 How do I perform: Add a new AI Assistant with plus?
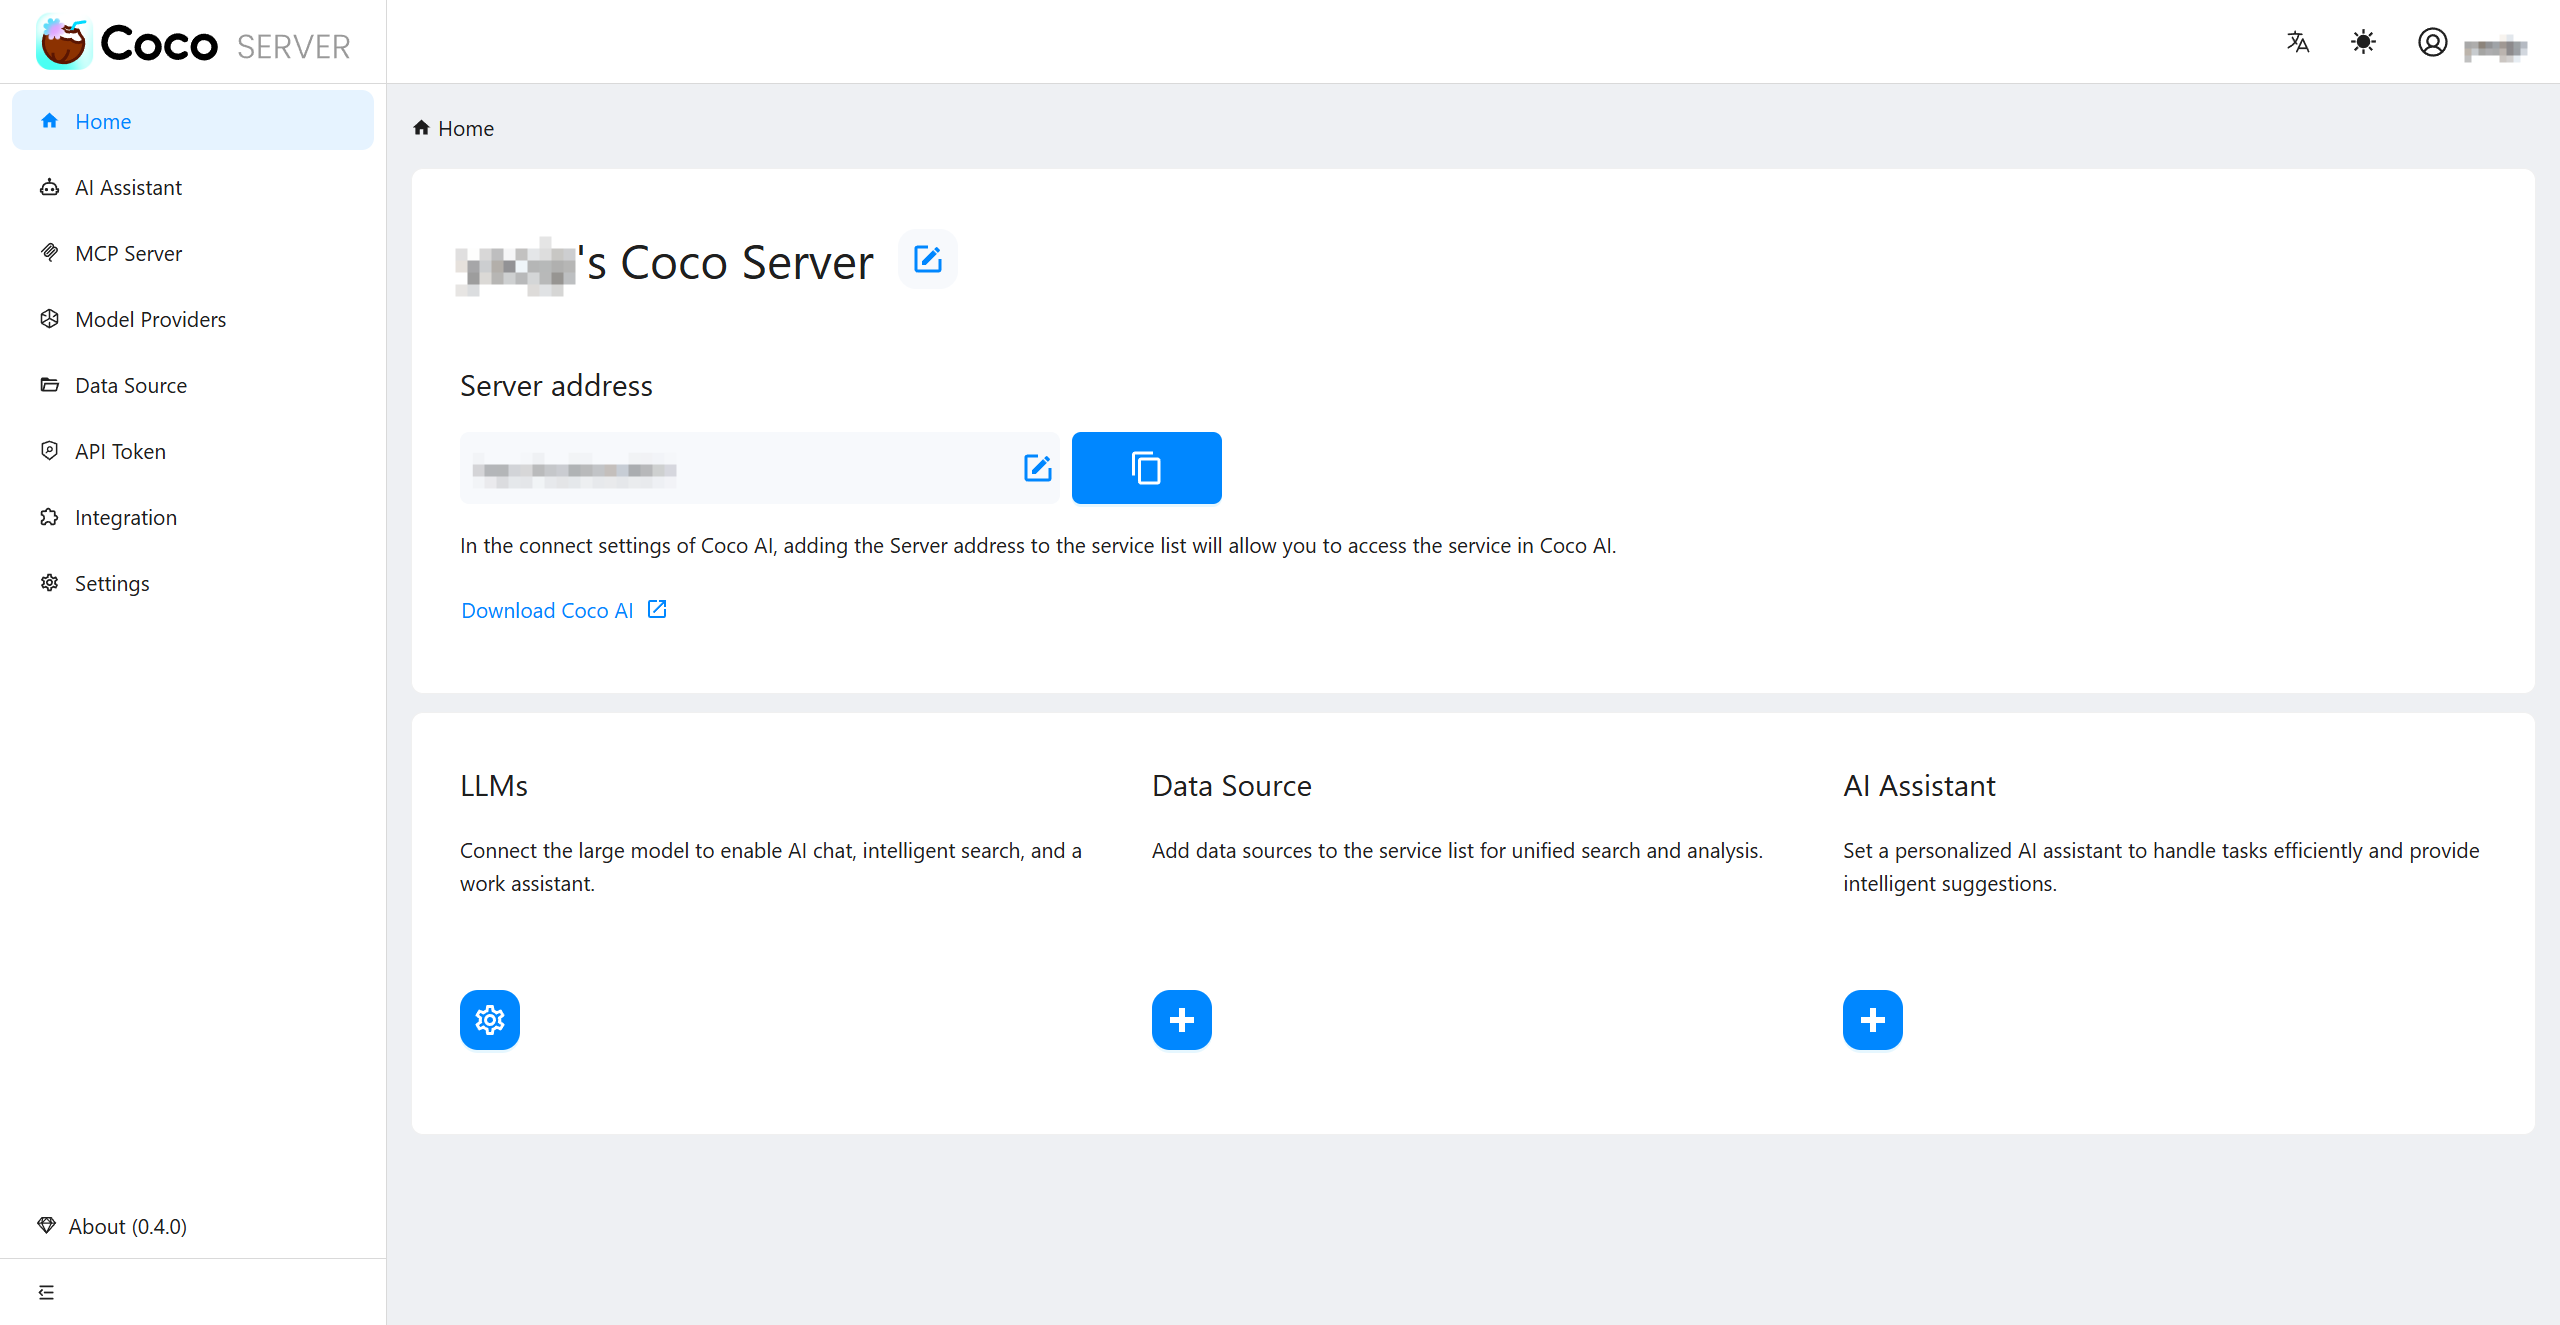pyautogui.click(x=1873, y=1020)
